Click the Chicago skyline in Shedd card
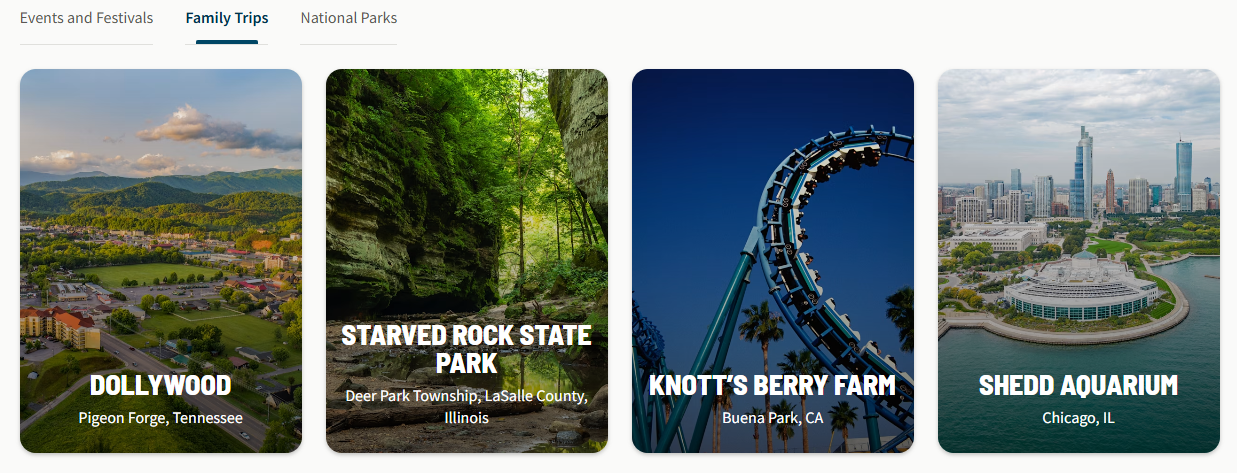The image size is (1237, 473). point(1079,185)
